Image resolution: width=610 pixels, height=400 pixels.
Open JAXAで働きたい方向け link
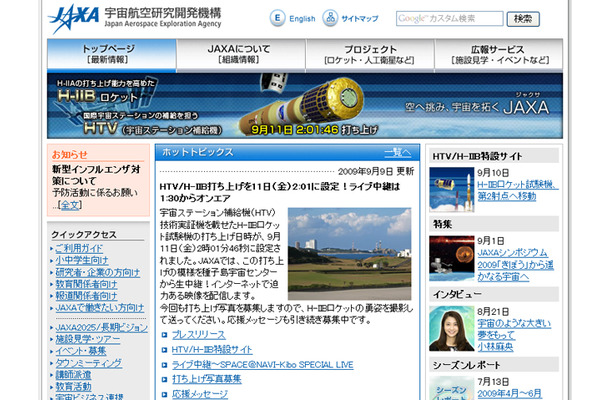(100, 308)
